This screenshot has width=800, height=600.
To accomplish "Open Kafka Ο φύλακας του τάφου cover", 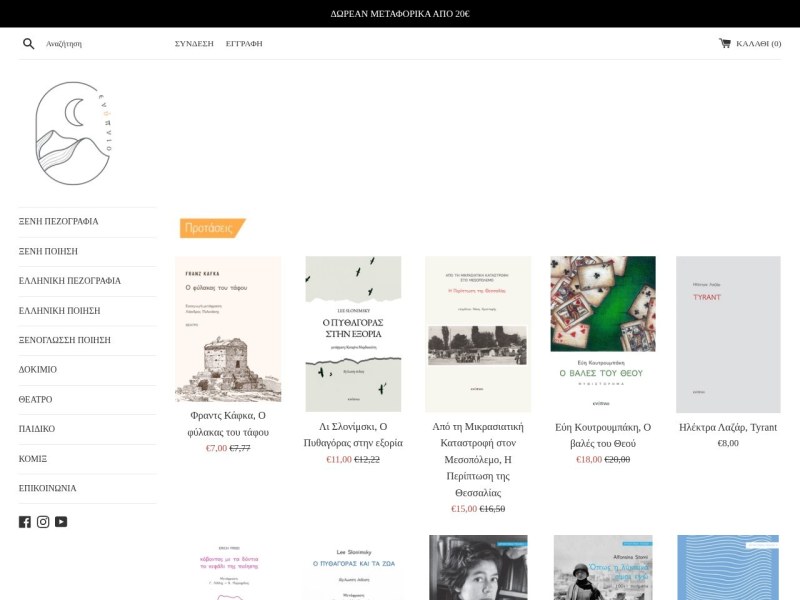I will (228, 329).
